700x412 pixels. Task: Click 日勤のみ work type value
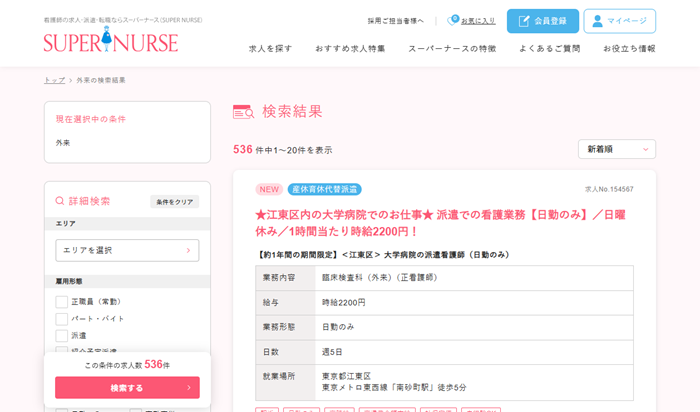click(x=338, y=327)
